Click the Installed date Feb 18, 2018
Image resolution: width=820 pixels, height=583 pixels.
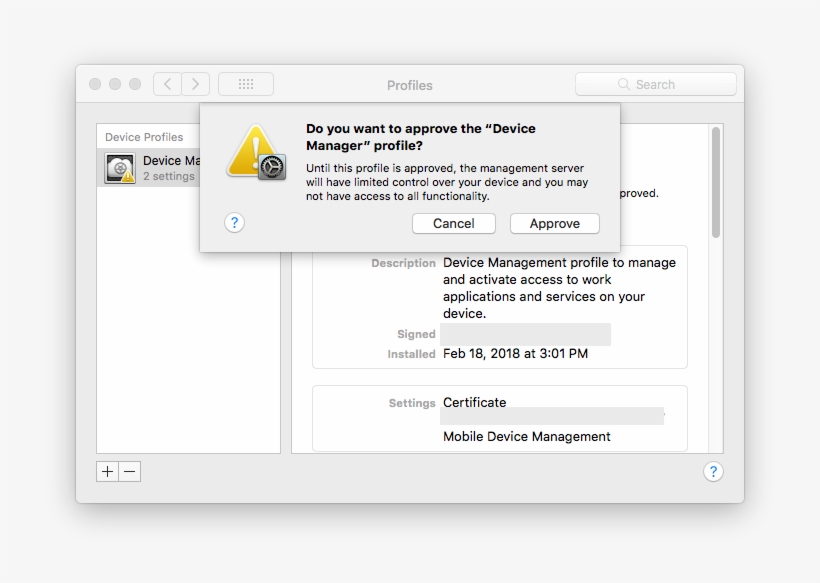click(515, 354)
